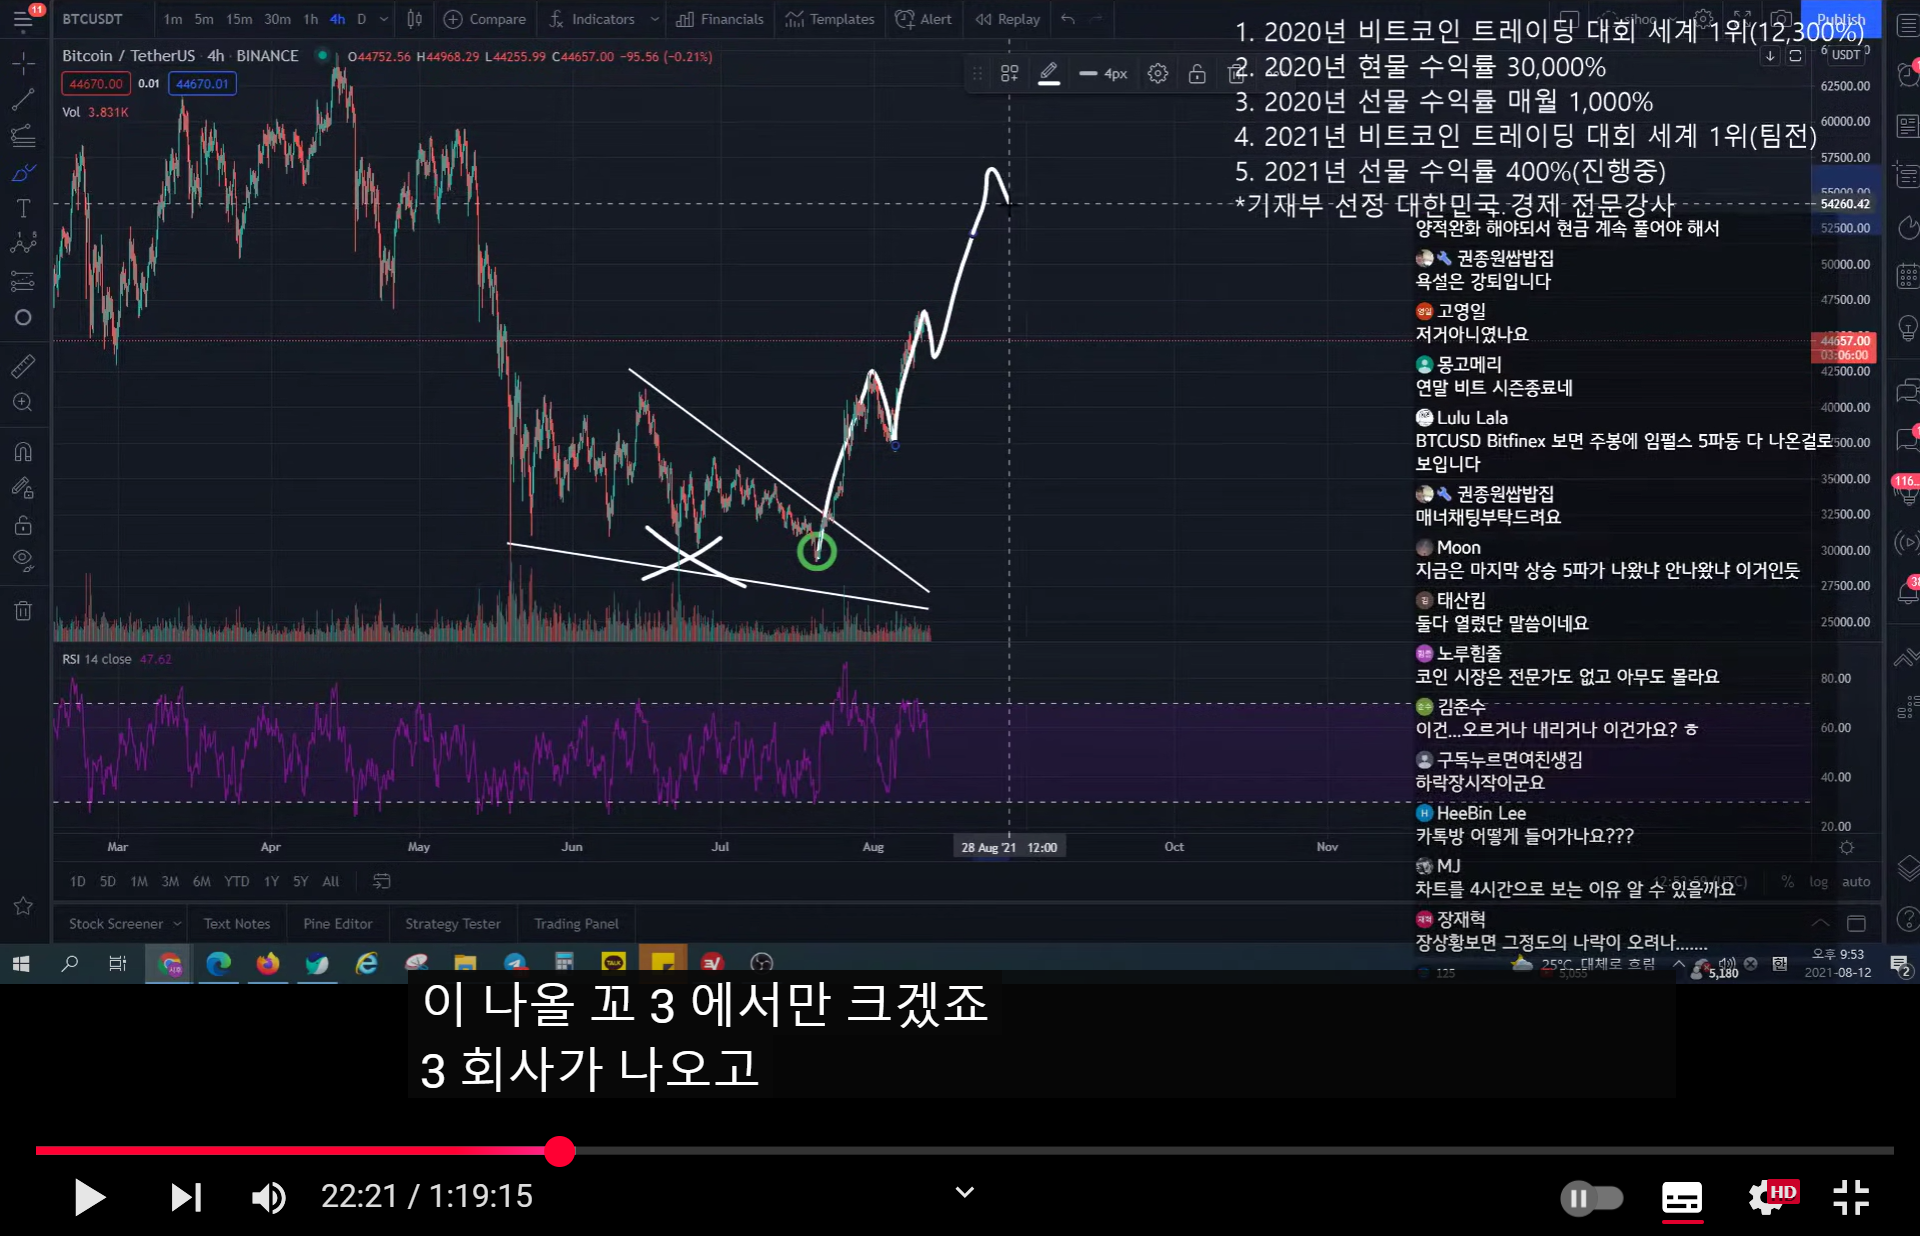The image size is (1920, 1236).
Task: Lock the drawing with padlock icon
Action: [x=1196, y=73]
